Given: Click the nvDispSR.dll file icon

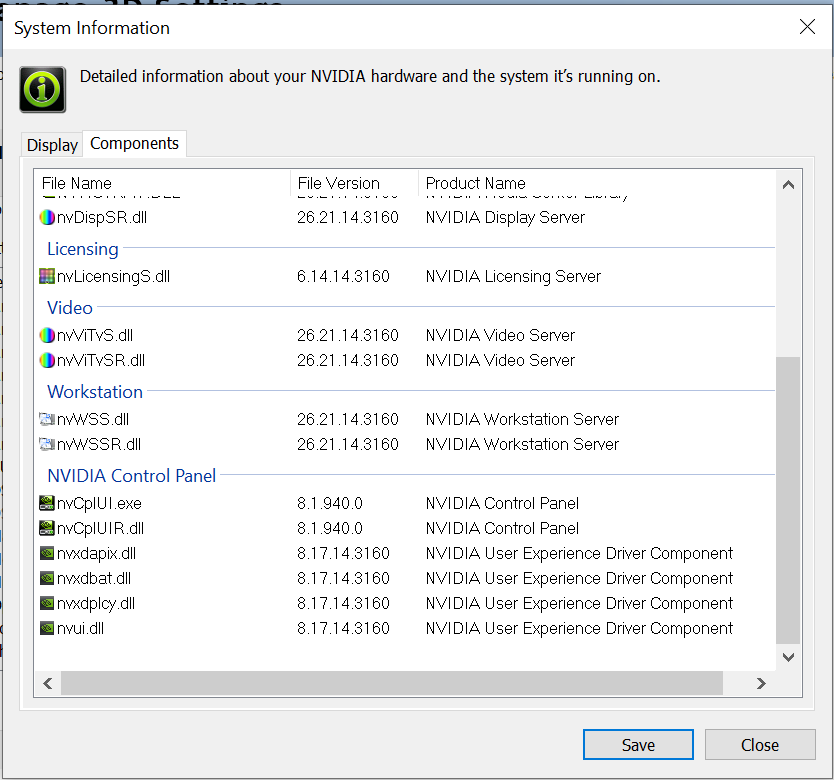Looking at the screenshot, I should coord(47,217).
